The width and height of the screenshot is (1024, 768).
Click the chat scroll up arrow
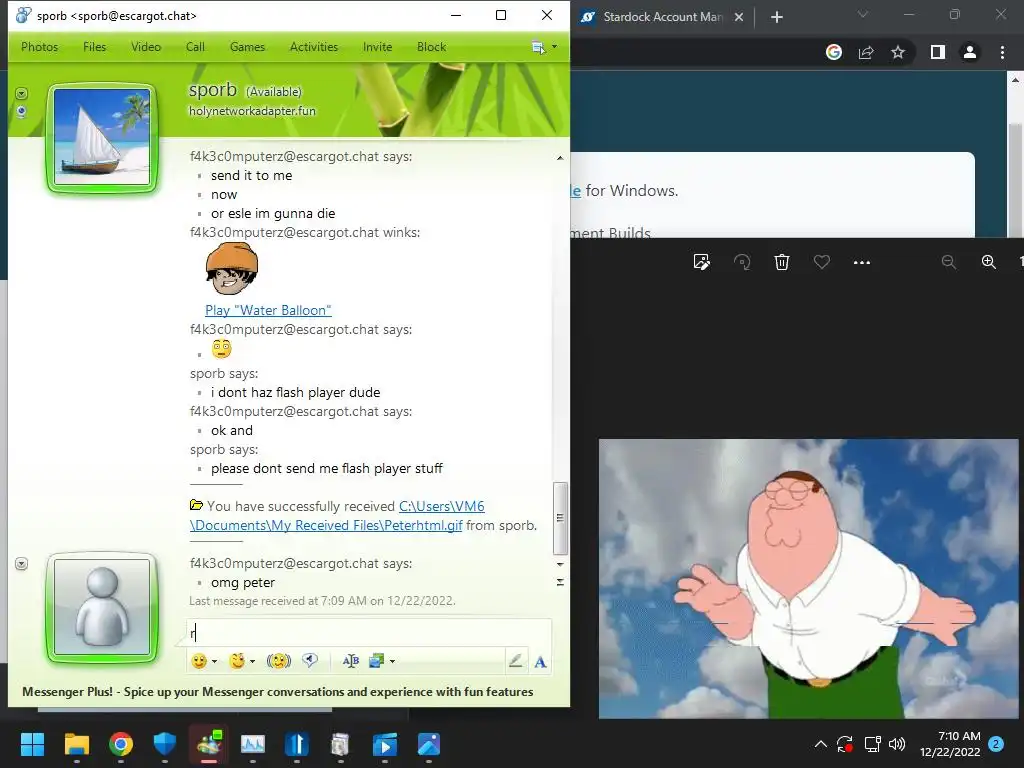coord(560,158)
